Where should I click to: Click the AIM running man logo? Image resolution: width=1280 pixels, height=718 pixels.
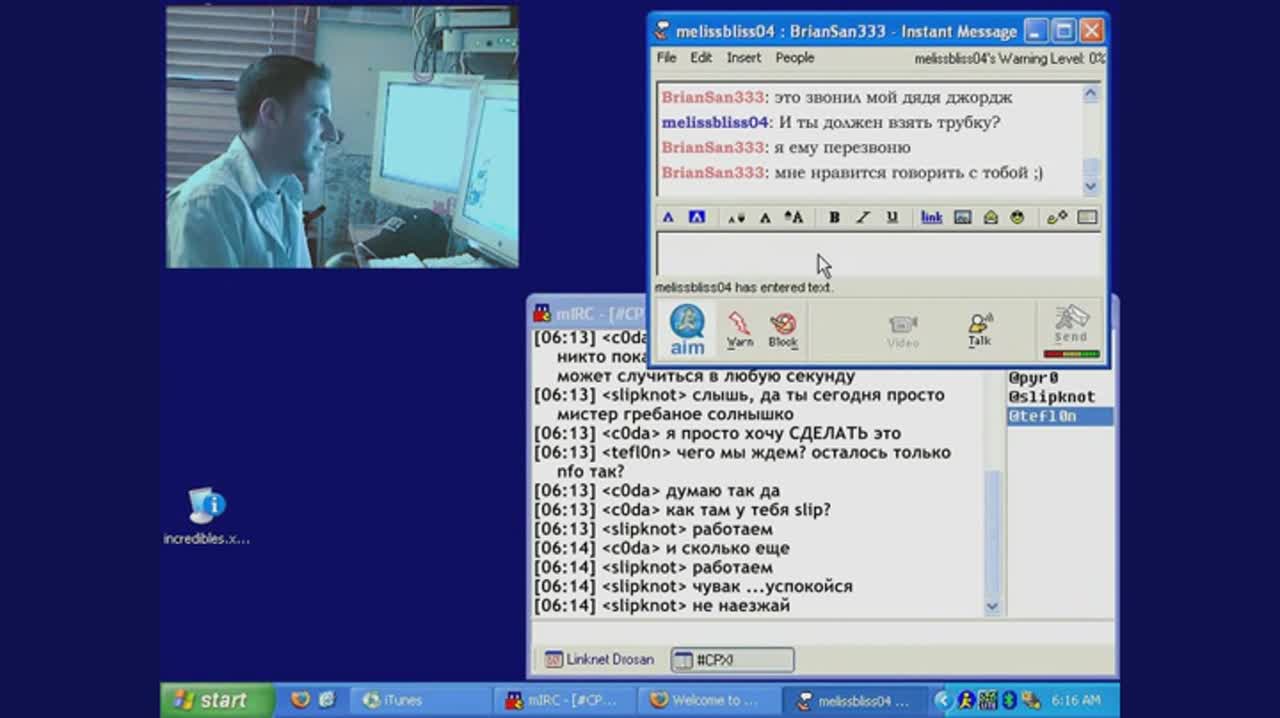(x=687, y=329)
